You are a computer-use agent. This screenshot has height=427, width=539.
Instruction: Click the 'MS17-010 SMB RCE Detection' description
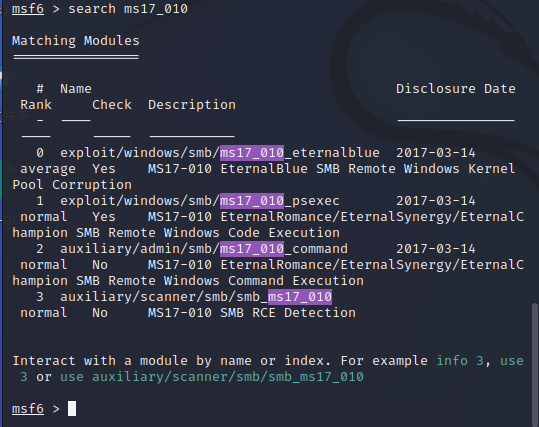coord(252,313)
